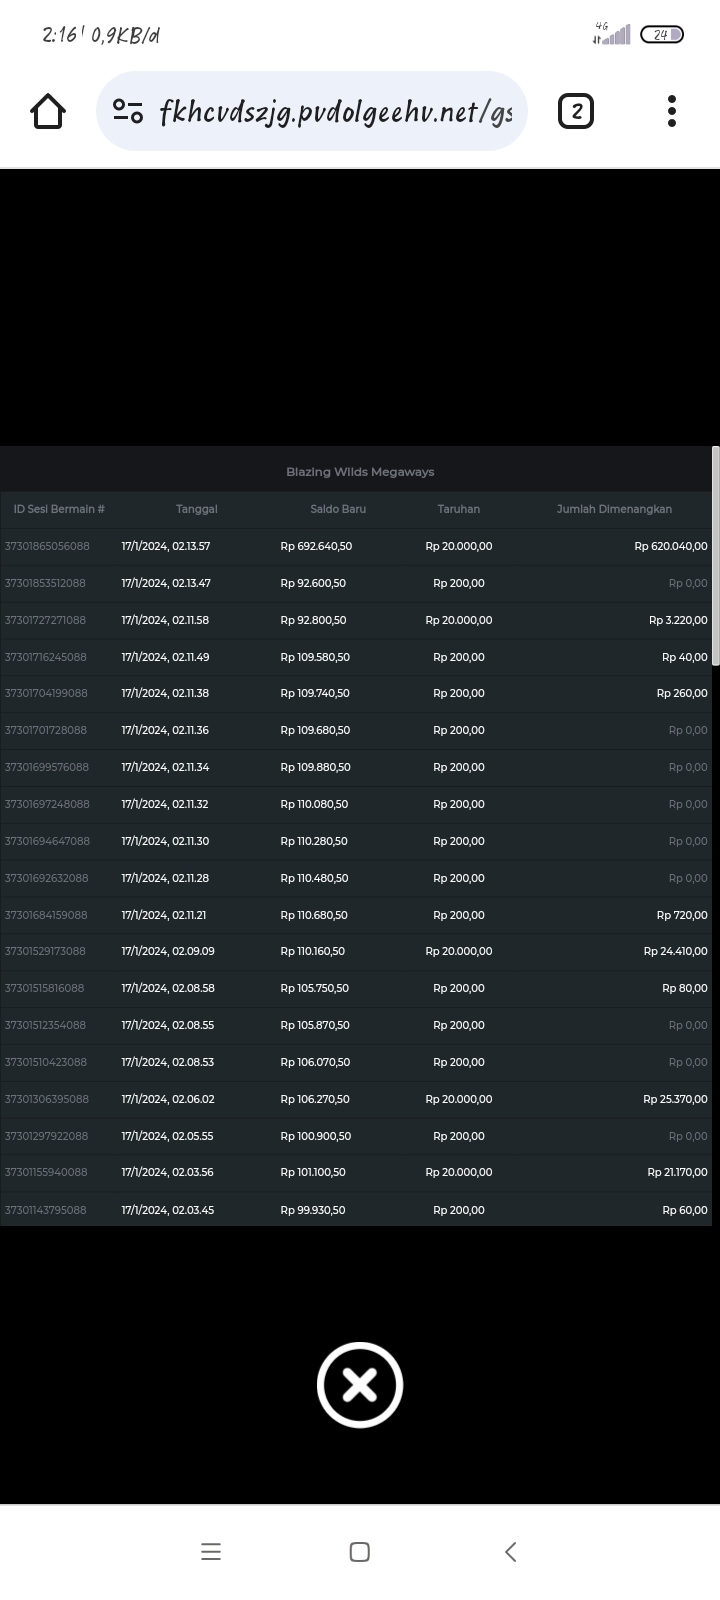This screenshot has width=720, height=1600.
Task: Click the Blazing Wilds Megaways title
Action: coord(360,472)
